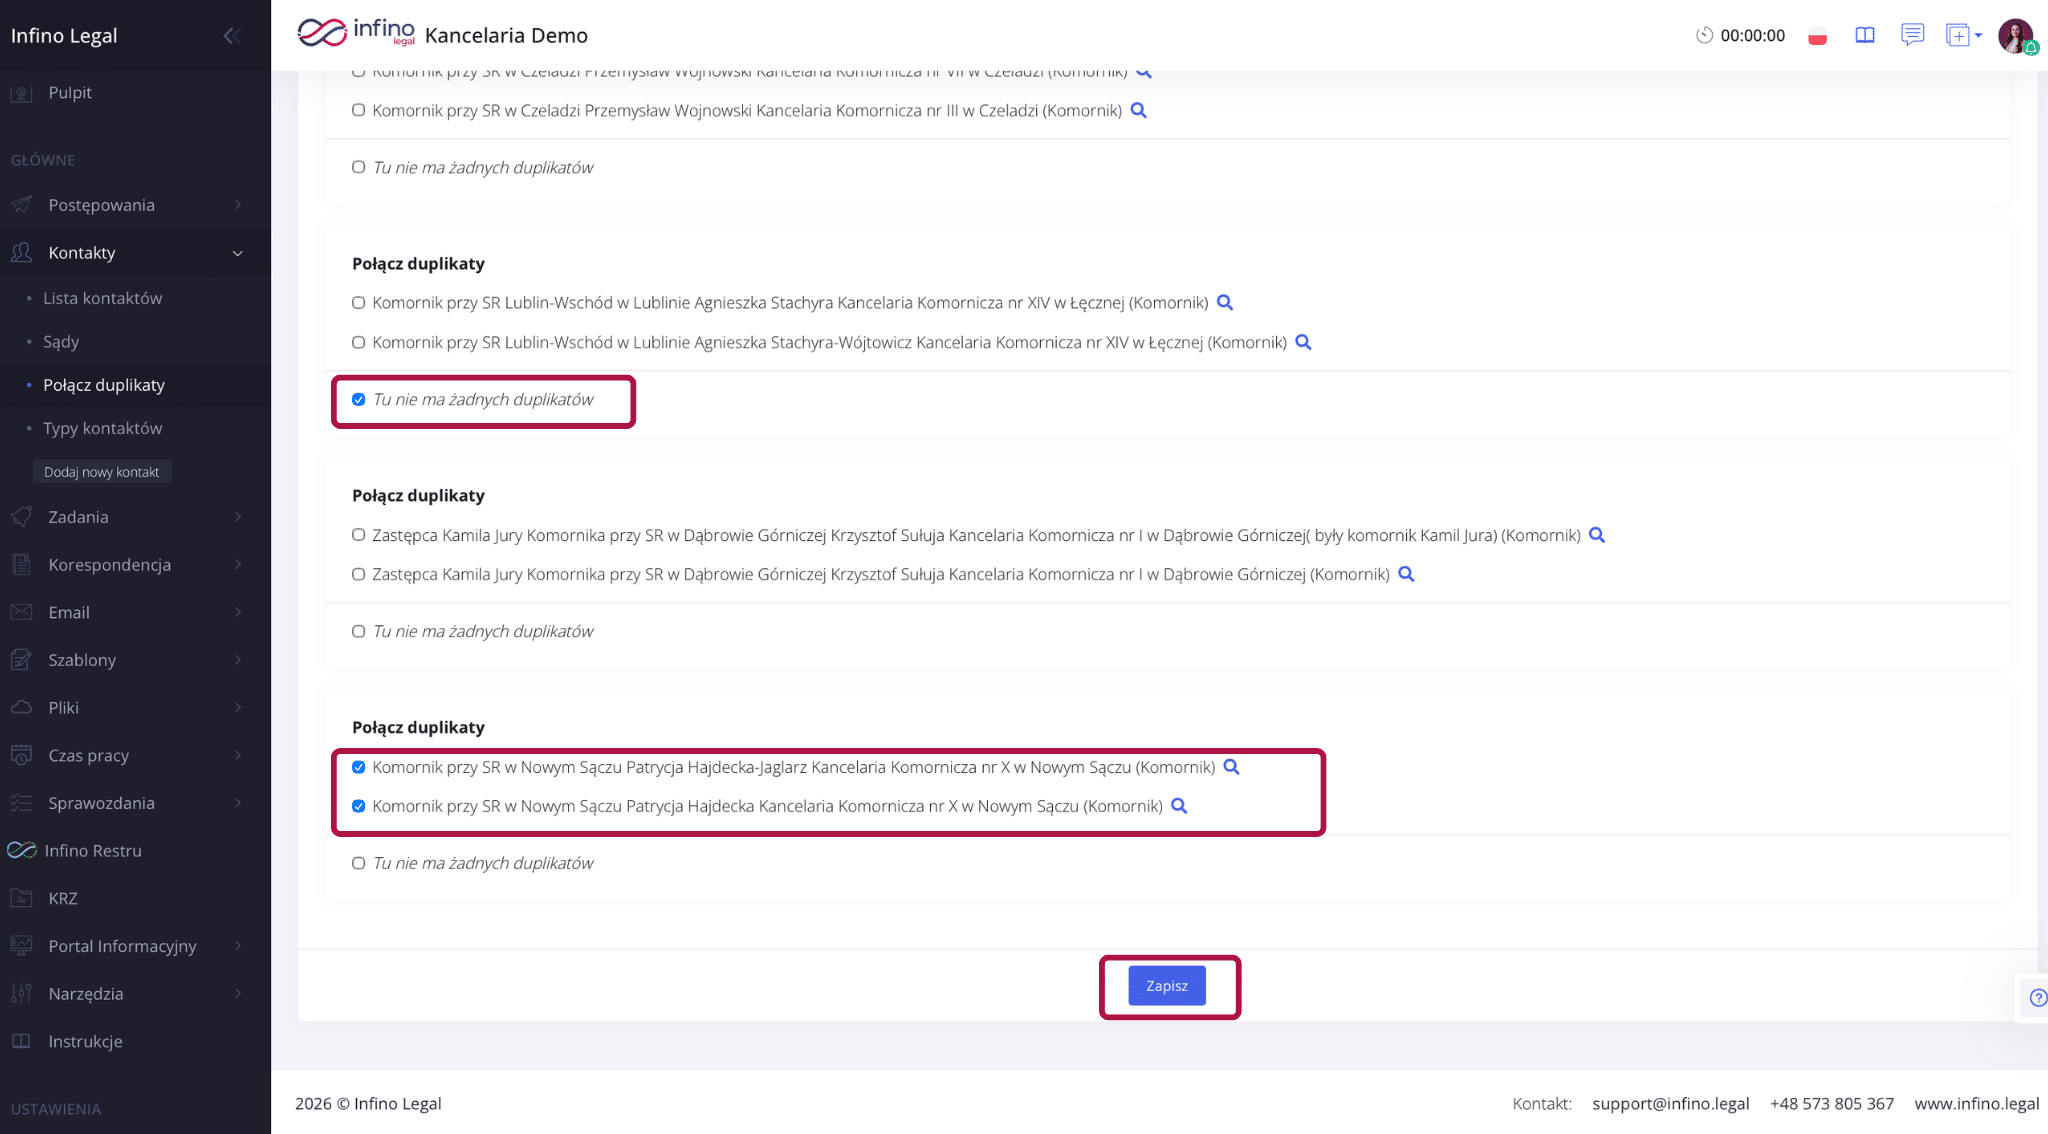Click the timer clock icon at 00:00:00
This screenshot has width=2048, height=1134.
pyautogui.click(x=1704, y=36)
